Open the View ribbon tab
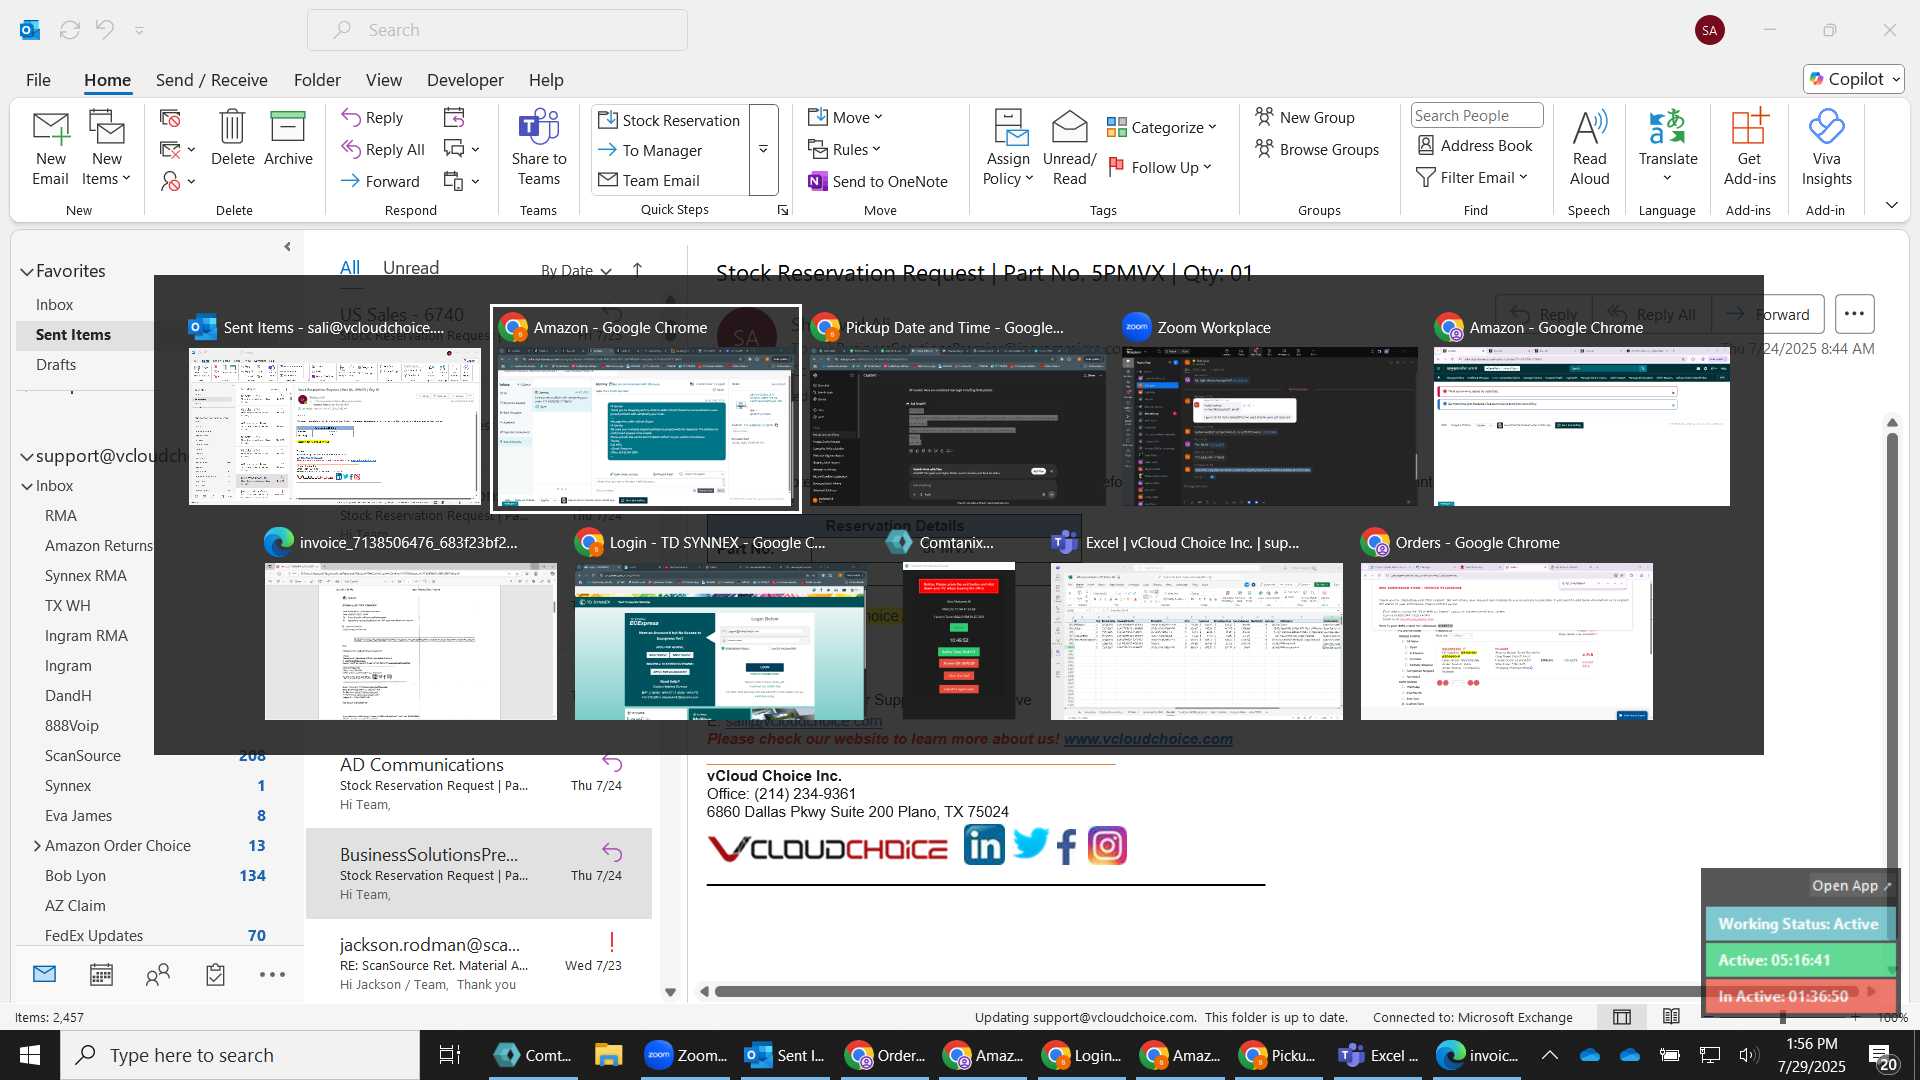The height and width of the screenshot is (1080, 1920). (x=383, y=80)
